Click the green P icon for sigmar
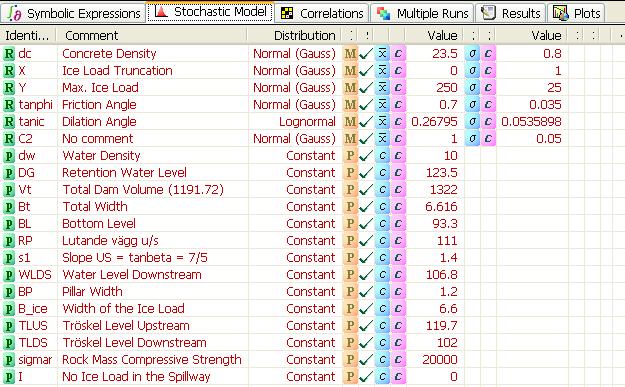Viewport: 625px width, 387px height. coord(9,360)
